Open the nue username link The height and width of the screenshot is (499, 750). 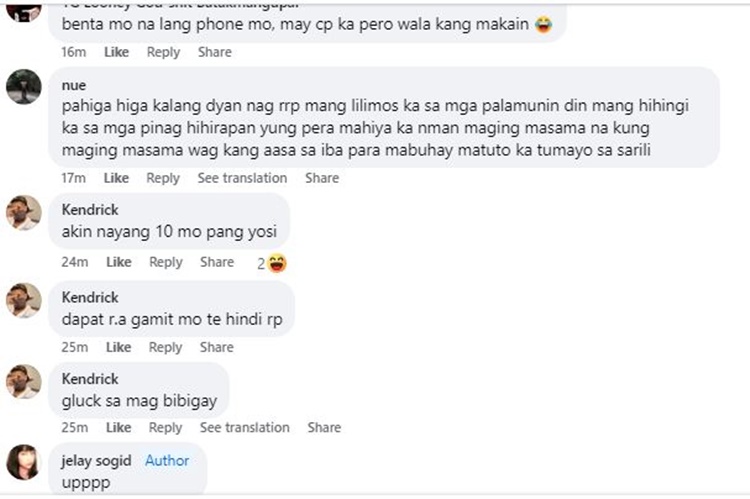pyautogui.click(x=74, y=85)
